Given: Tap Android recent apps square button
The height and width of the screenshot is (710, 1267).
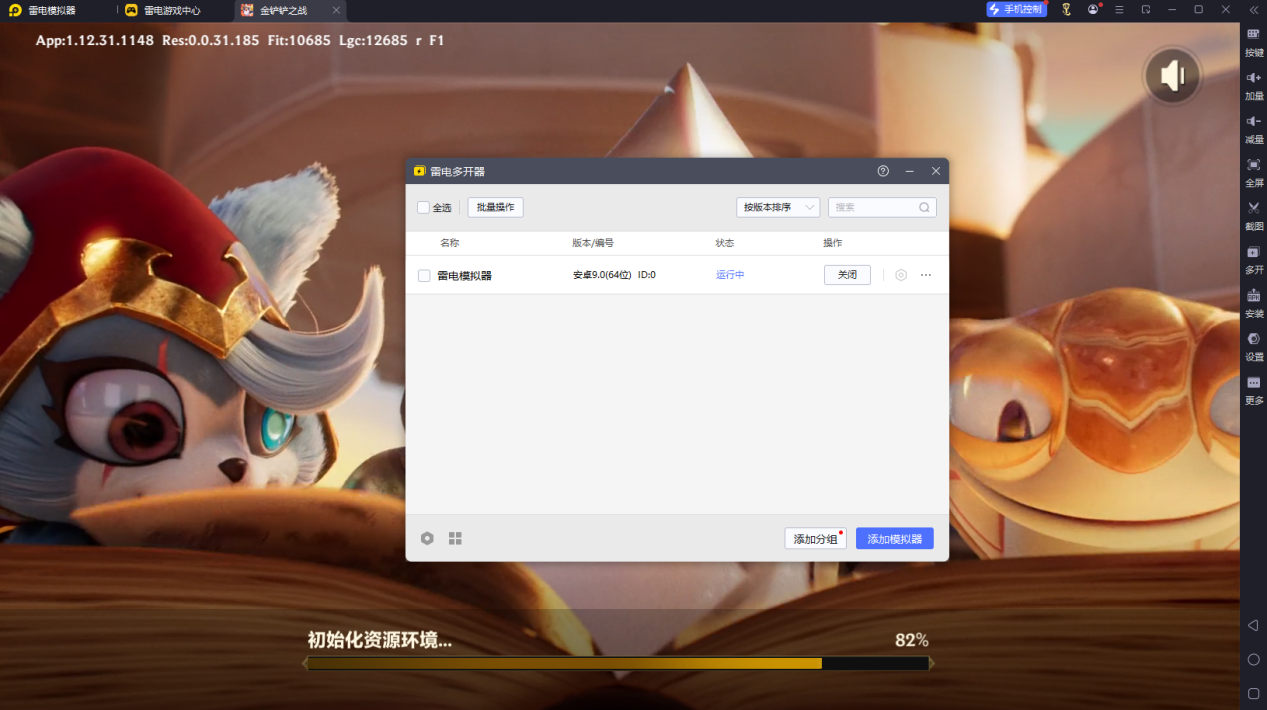Looking at the screenshot, I should click(x=1253, y=693).
